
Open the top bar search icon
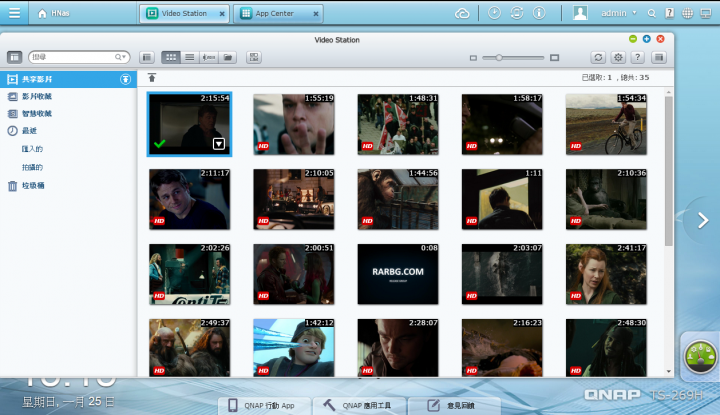click(x=651, y=13)
